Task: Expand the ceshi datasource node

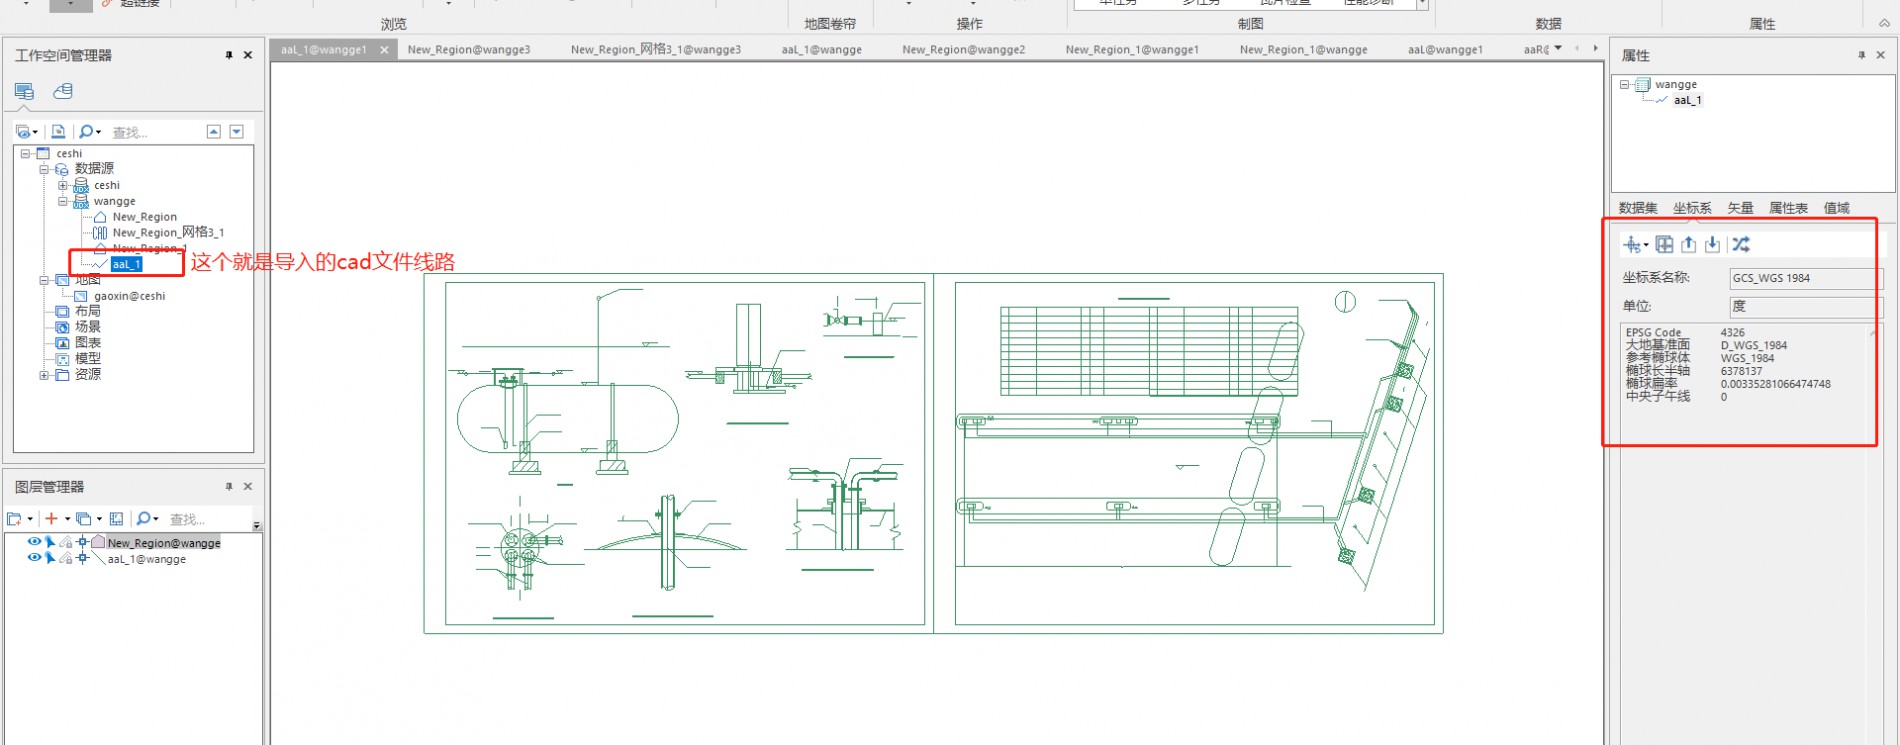Action: (63, 185)
